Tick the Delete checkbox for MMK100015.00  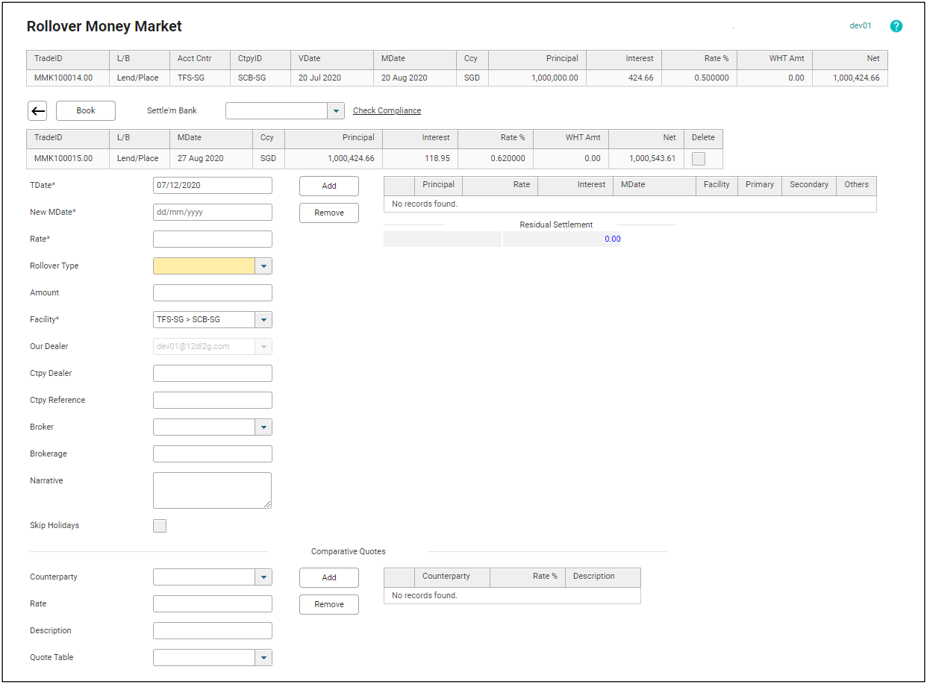[x=698, y=159]
